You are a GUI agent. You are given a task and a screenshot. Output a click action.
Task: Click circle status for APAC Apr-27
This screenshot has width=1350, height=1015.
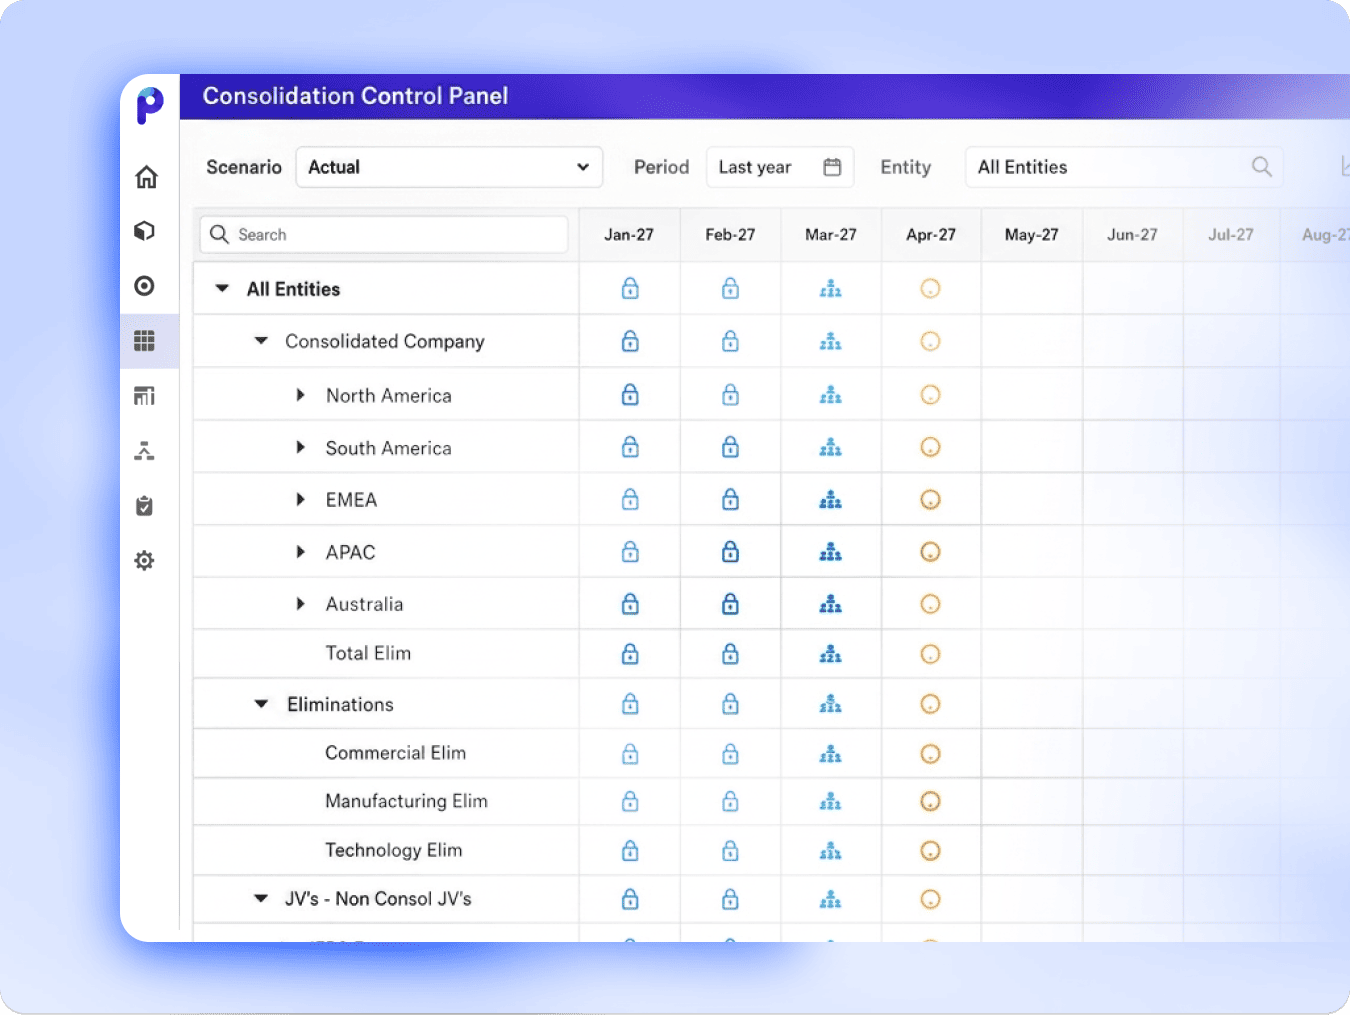930,552
